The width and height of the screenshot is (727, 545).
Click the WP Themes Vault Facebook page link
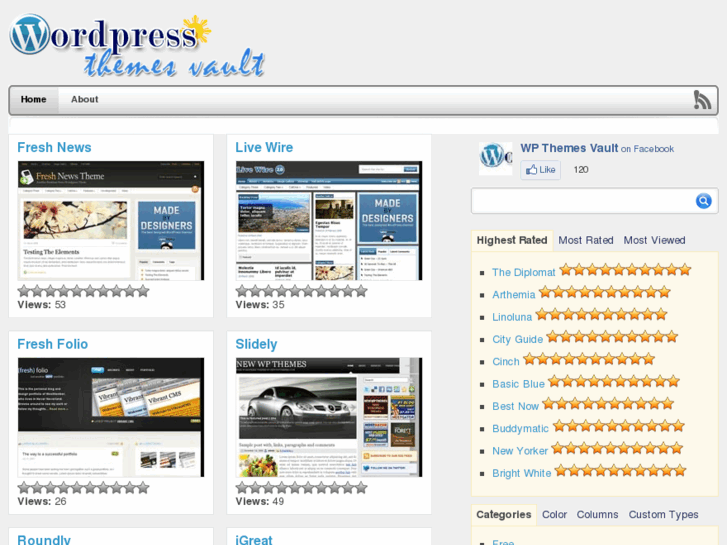point(569,148)
